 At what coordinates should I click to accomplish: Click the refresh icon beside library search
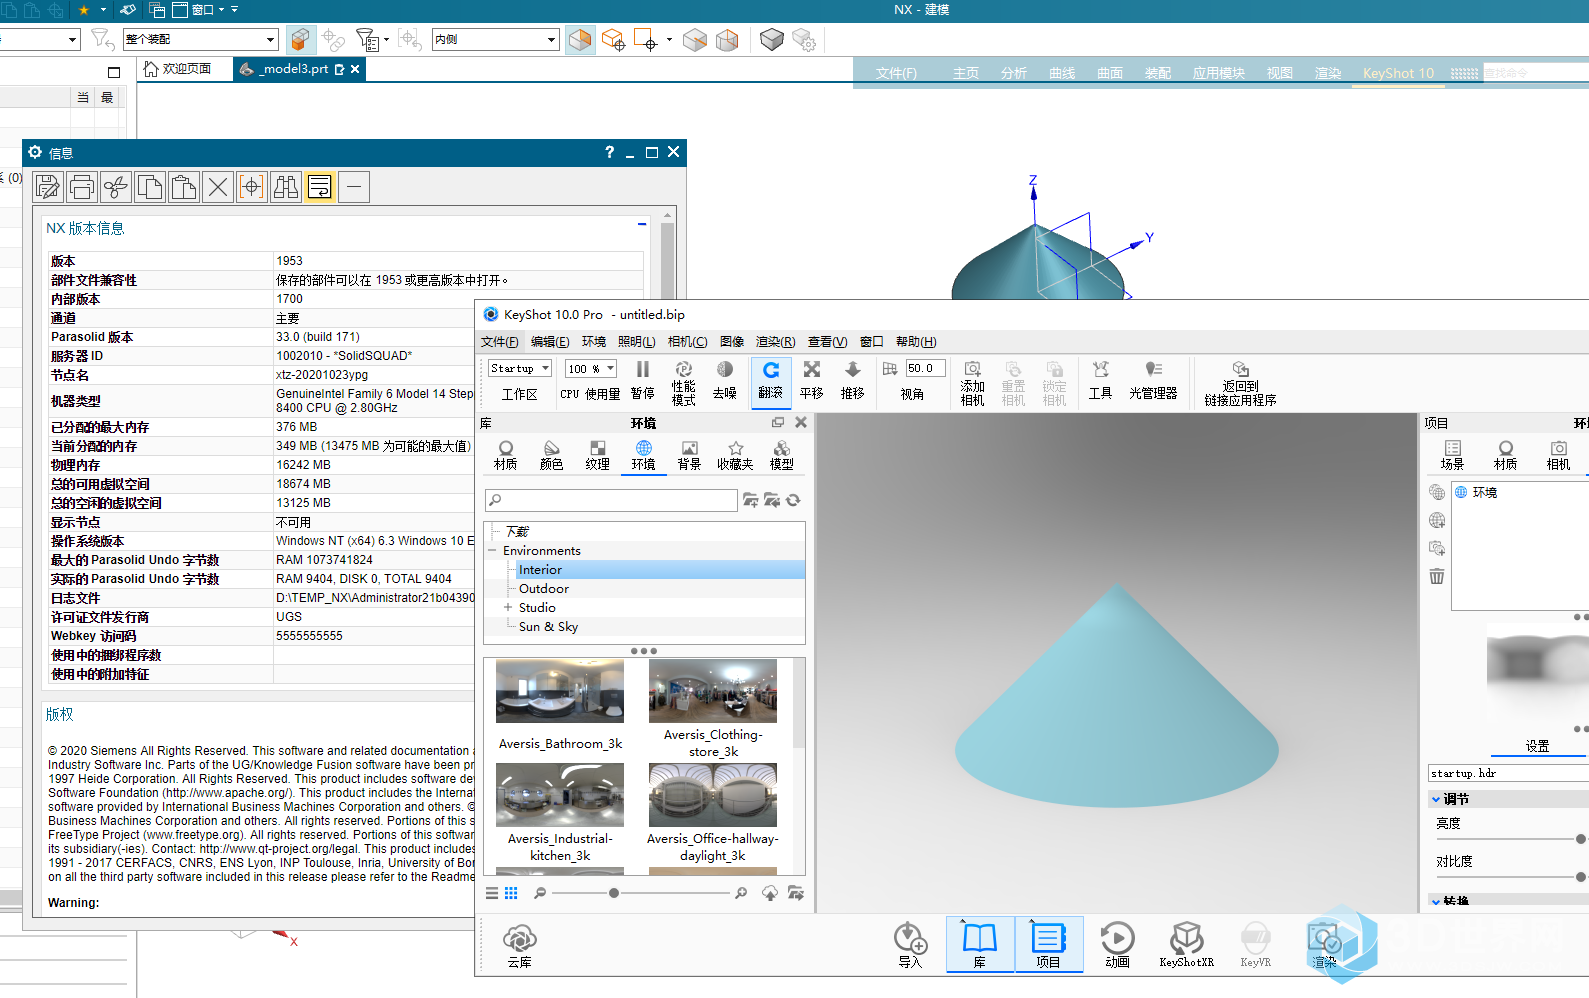click(x=793, y=500)
